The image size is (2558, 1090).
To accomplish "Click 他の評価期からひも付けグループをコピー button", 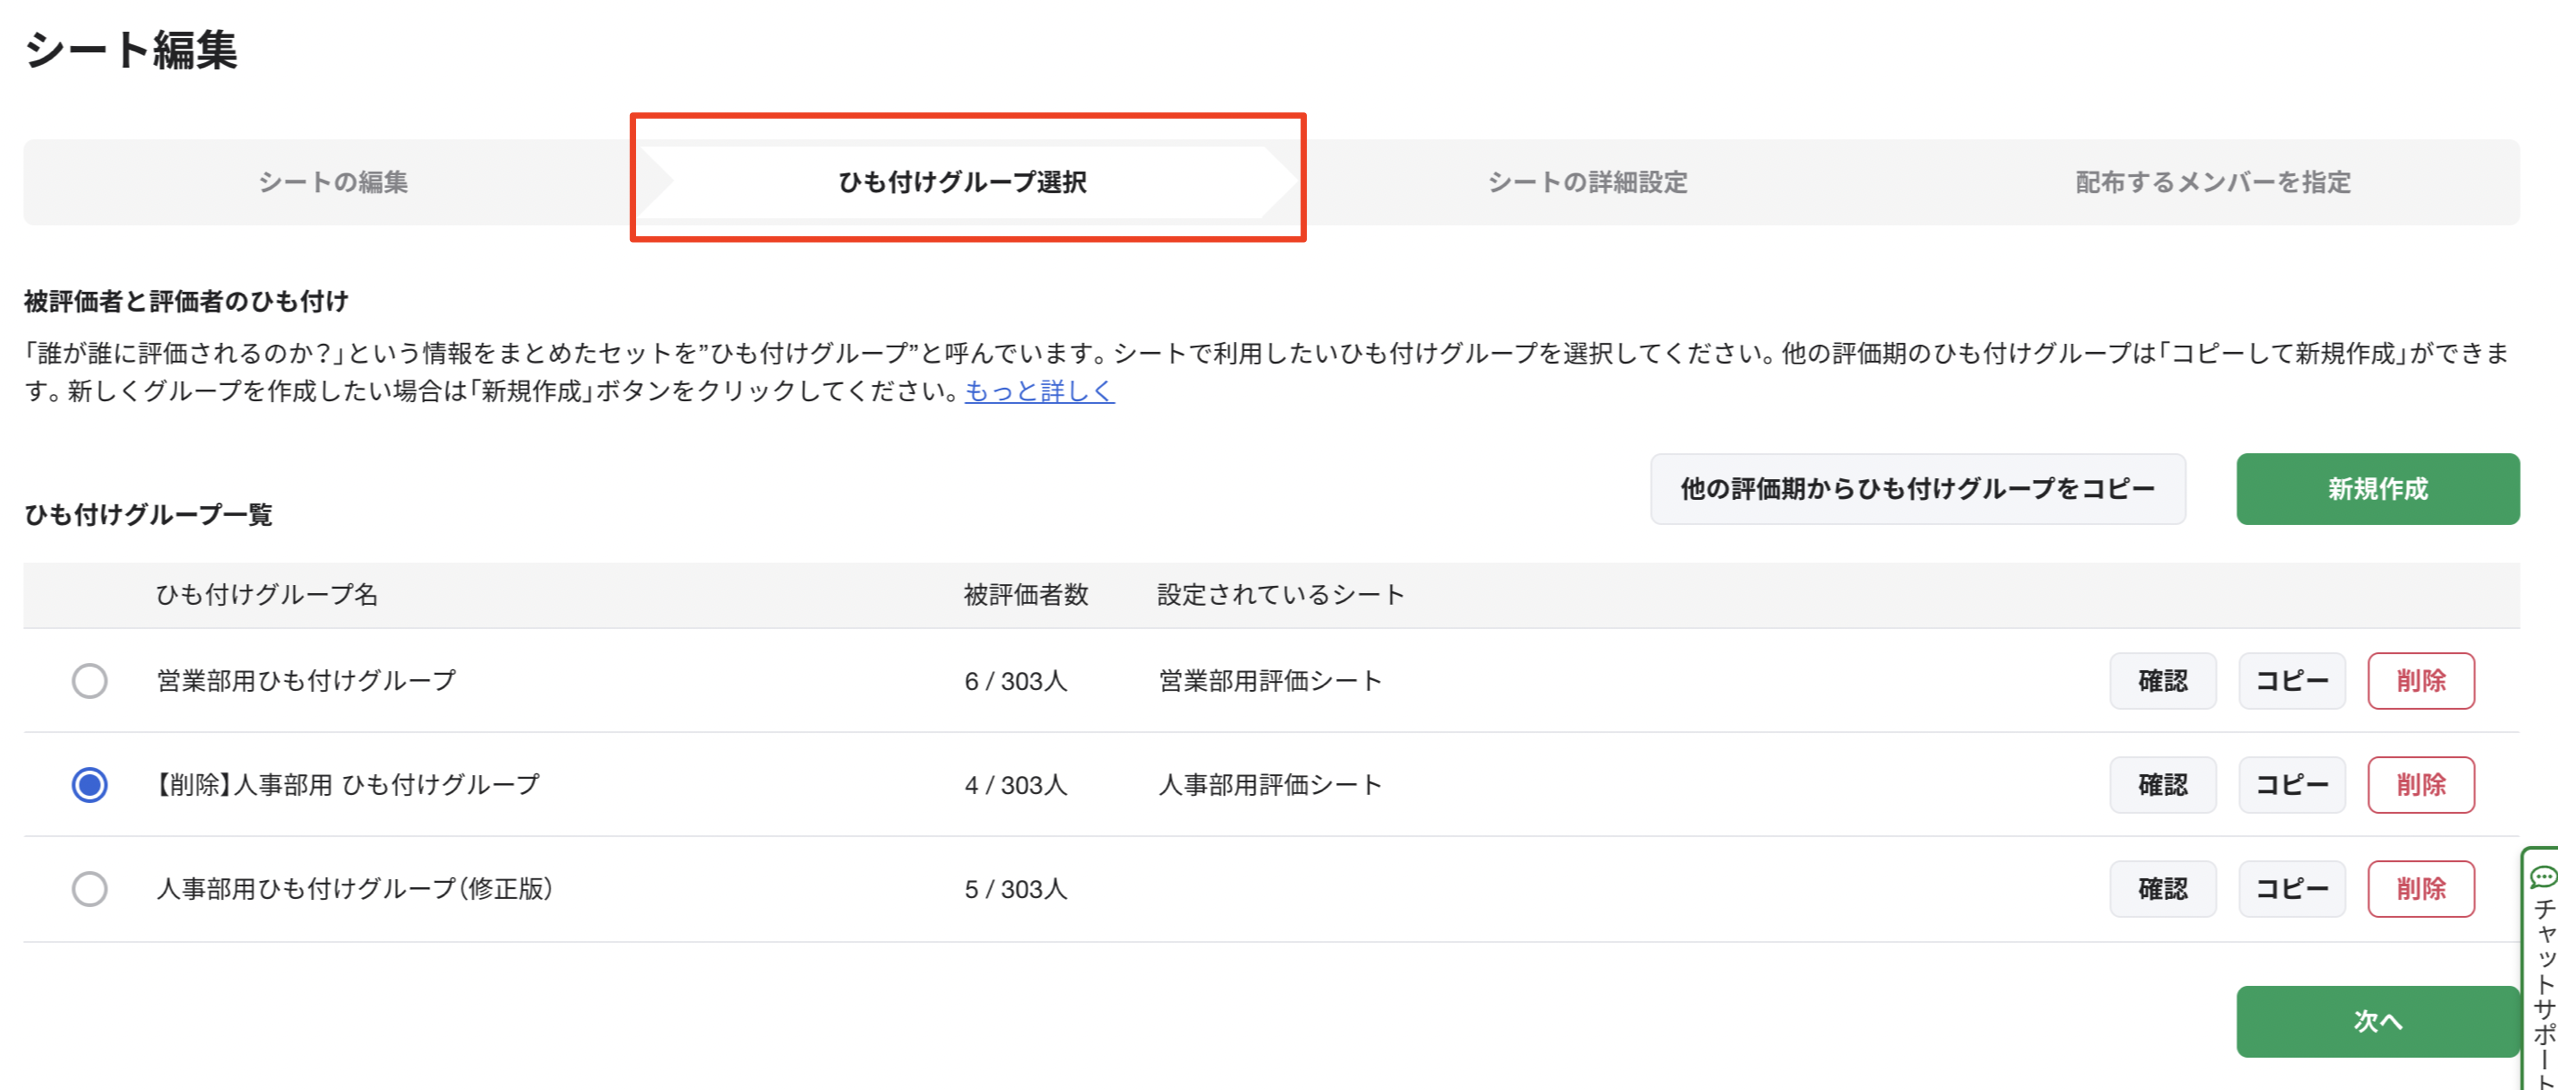I will click(x=1917, y=489).
